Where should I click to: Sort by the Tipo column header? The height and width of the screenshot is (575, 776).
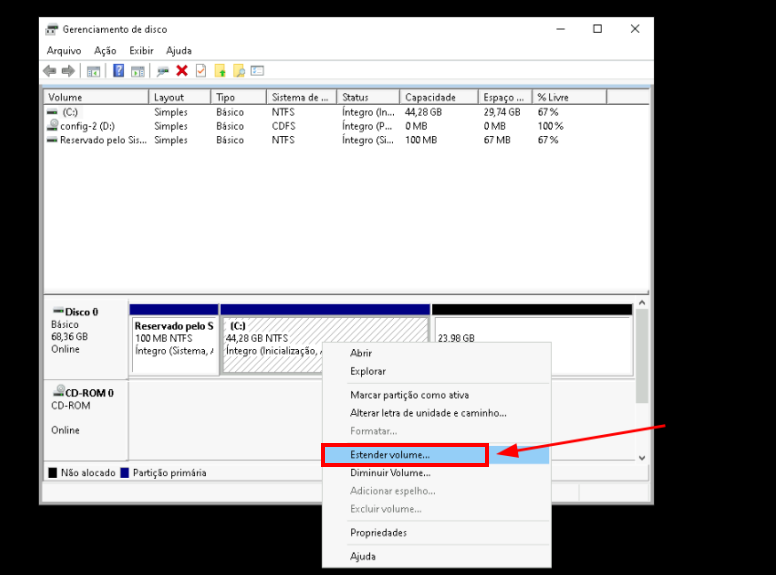coord(239,97)
